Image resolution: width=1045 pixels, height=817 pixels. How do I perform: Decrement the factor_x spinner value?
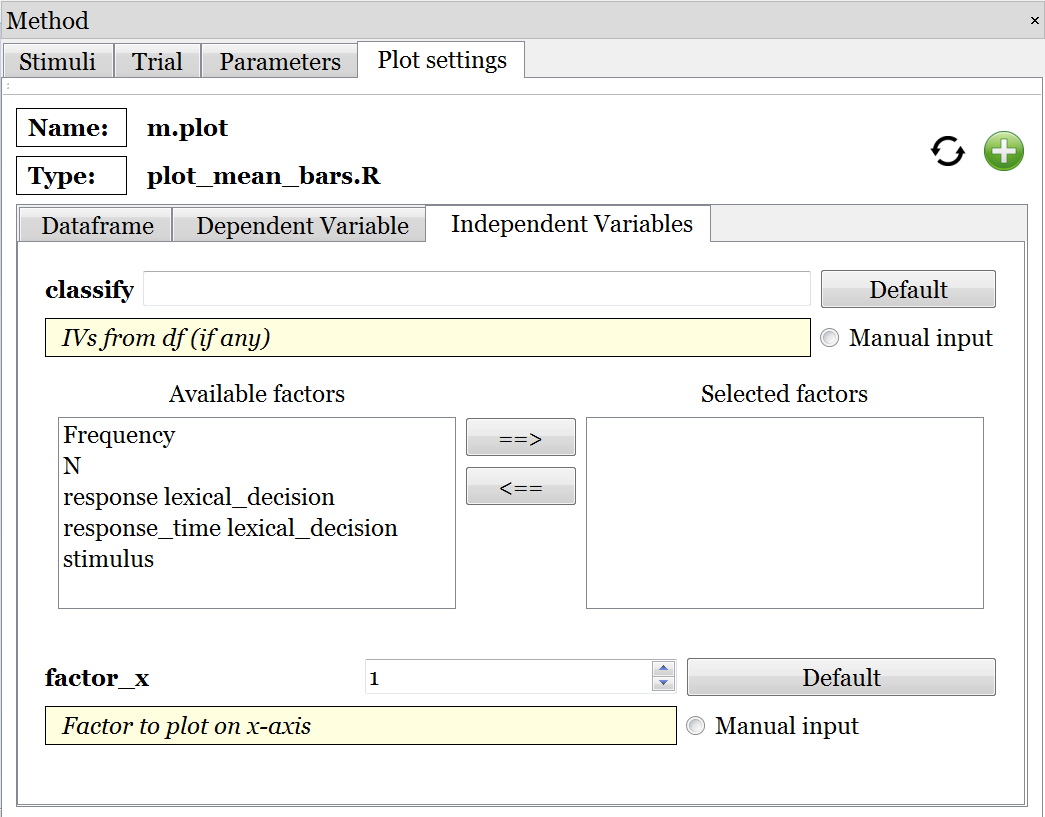pyautogui.click(x=663, y=684)
